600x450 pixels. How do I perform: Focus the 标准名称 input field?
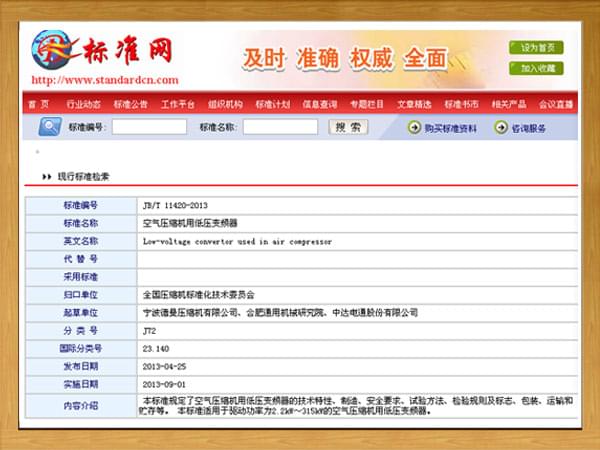(280, 127)
